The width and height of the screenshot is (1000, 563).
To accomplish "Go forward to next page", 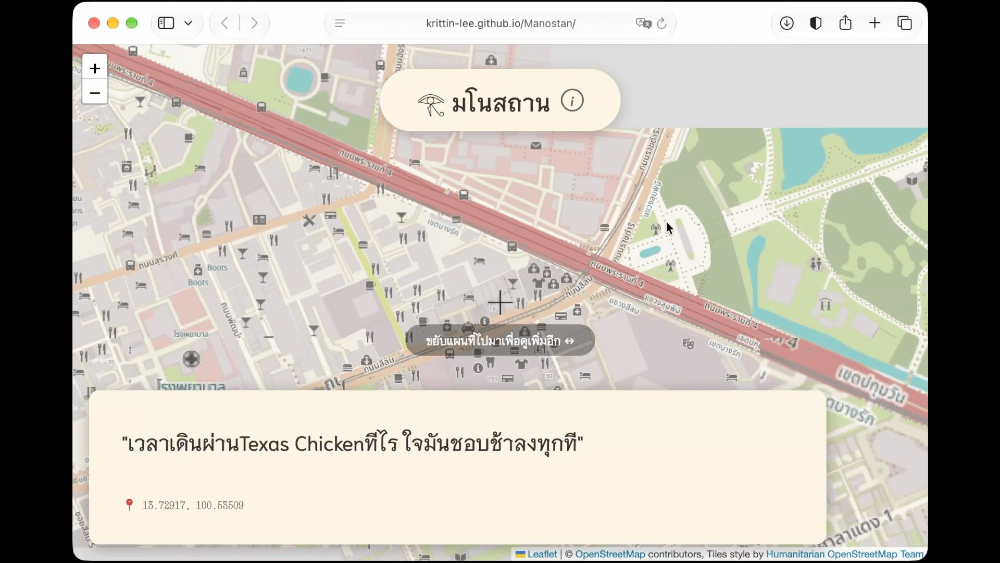I will pos(254,23).
